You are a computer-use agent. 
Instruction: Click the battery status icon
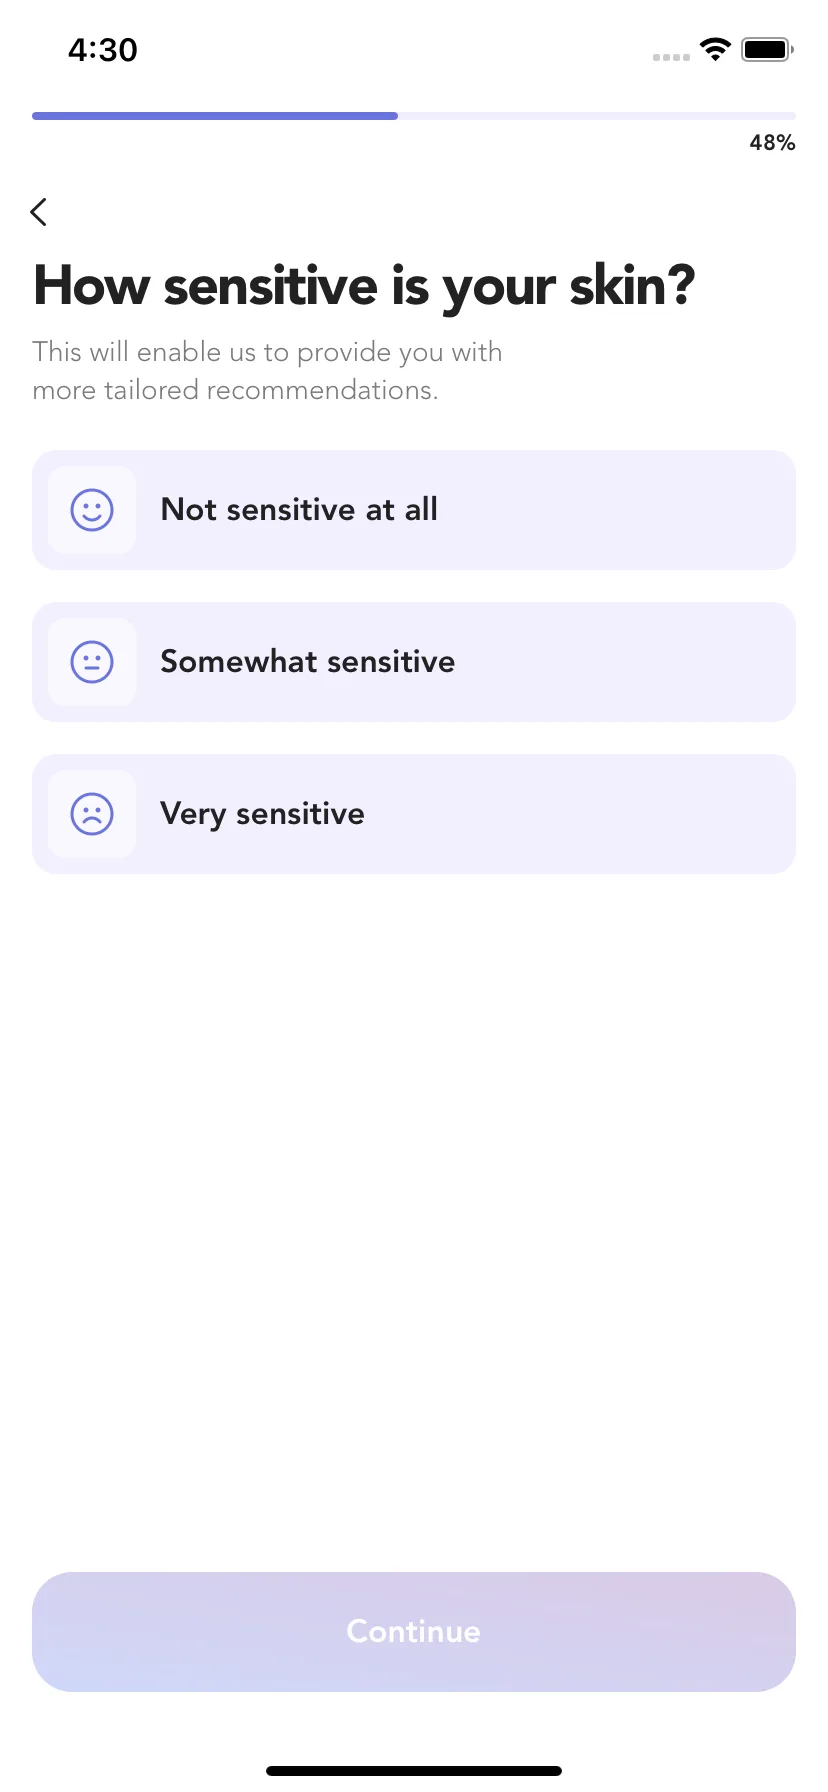(x=767, y=49)
